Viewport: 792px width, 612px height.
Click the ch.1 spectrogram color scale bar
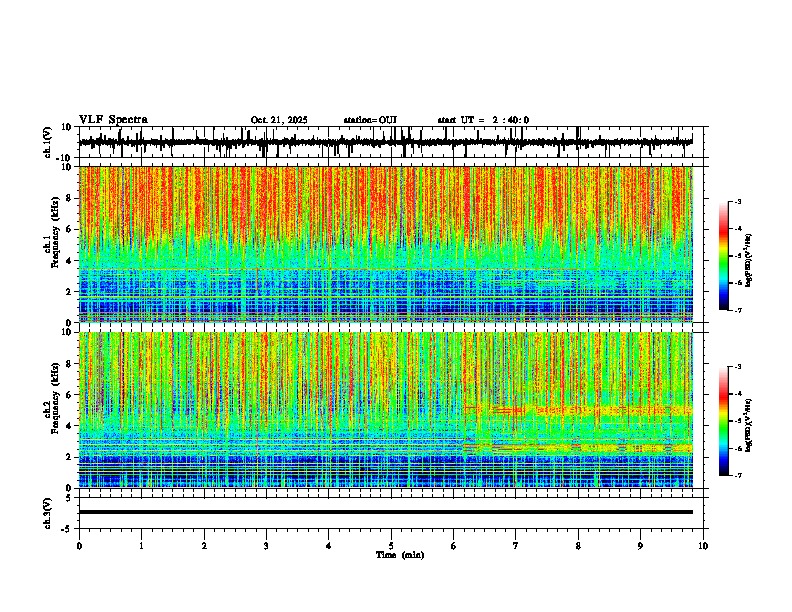pyautogui.click(x=724, y=256)
